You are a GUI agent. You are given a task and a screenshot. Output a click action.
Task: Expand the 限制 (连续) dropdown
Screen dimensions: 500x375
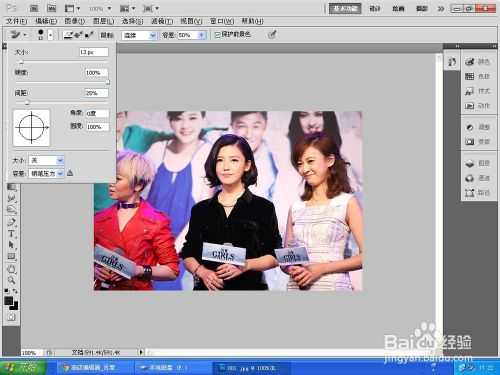click(x=139, y=35)
